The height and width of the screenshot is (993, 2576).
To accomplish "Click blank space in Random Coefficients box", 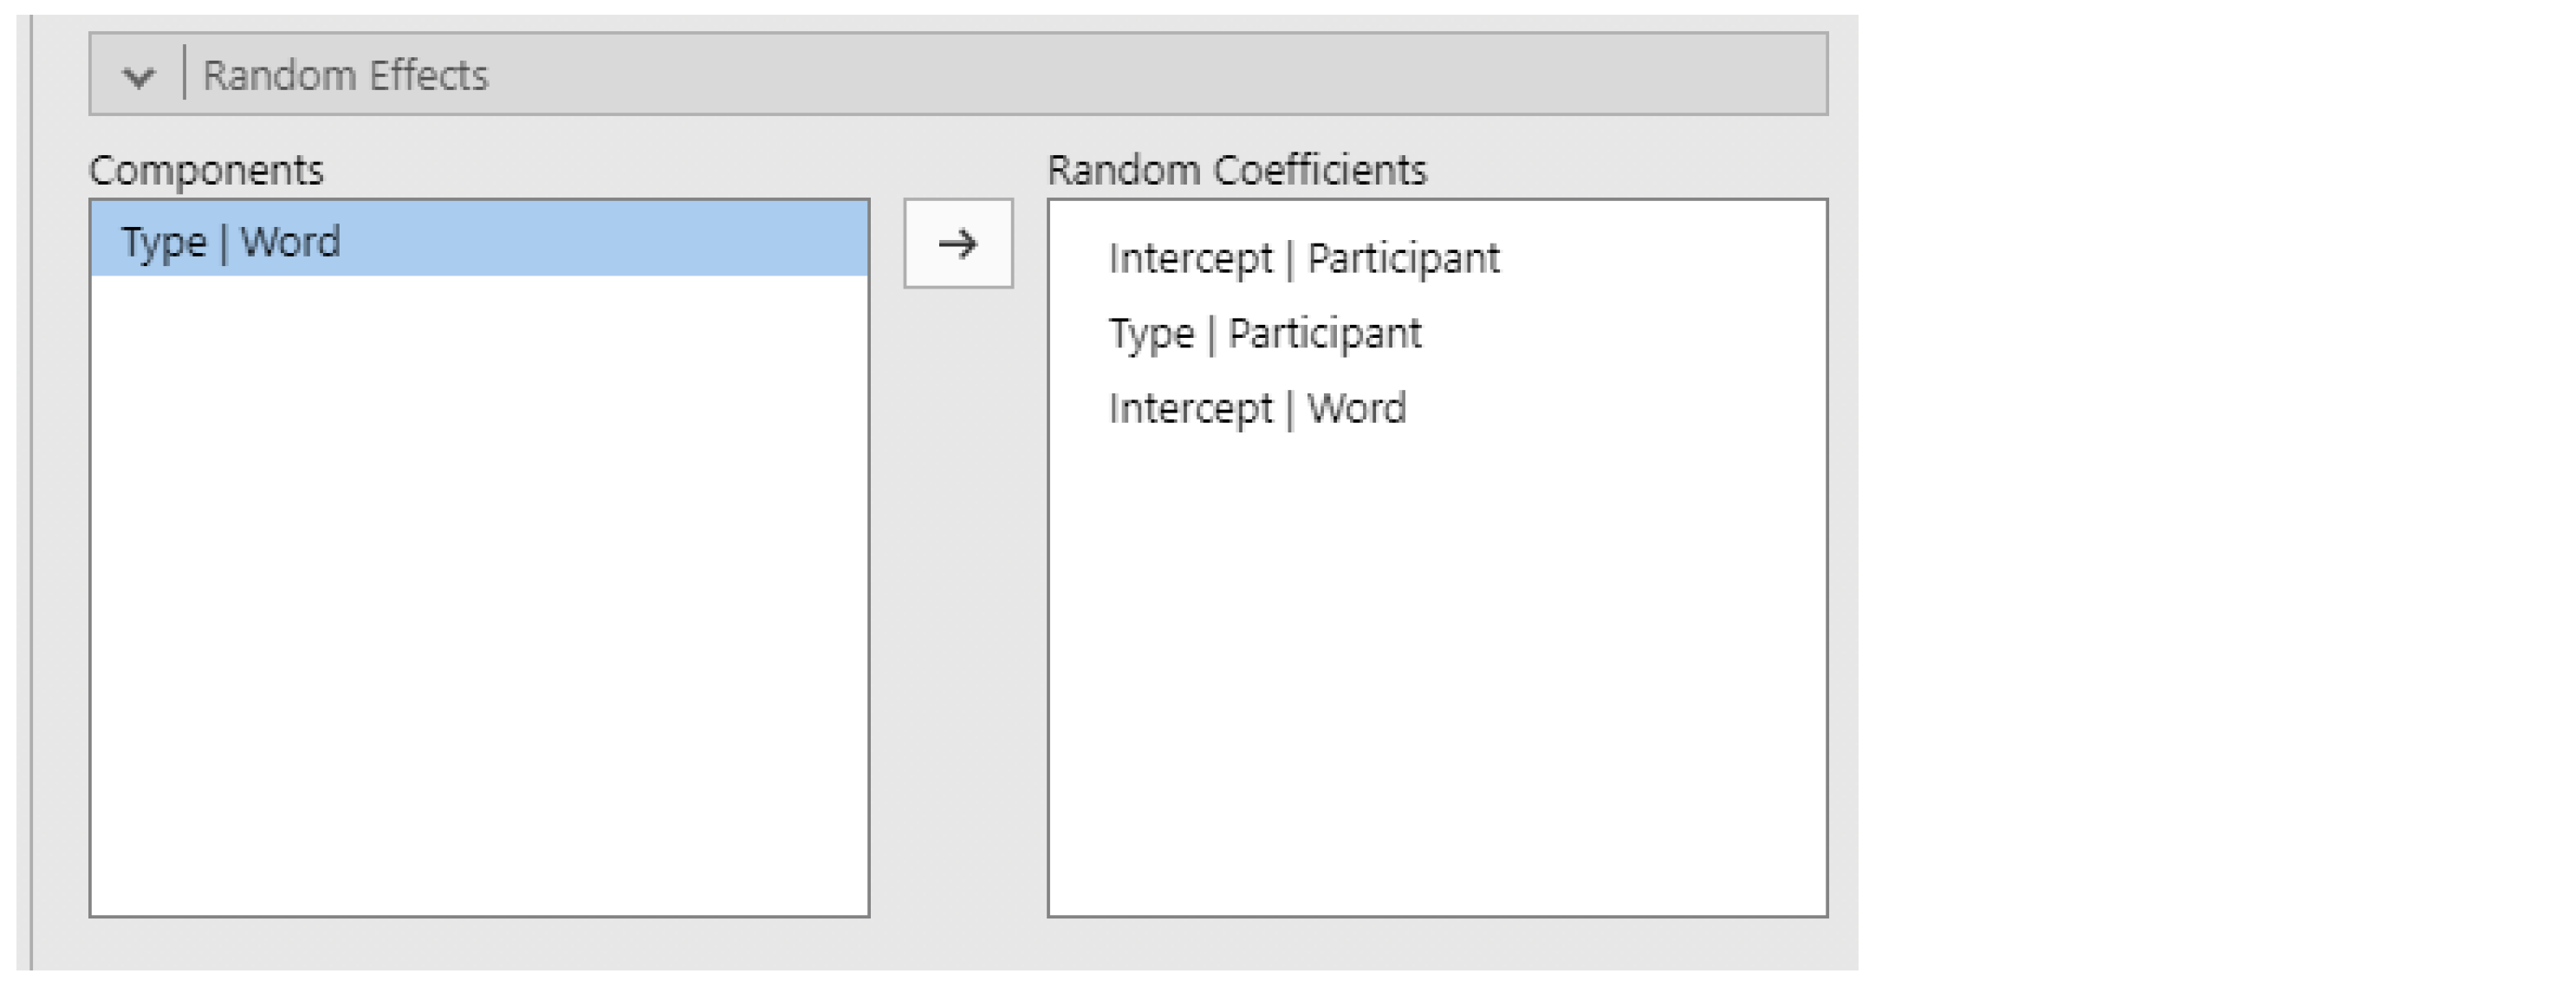I will (x=1437, y=670).
